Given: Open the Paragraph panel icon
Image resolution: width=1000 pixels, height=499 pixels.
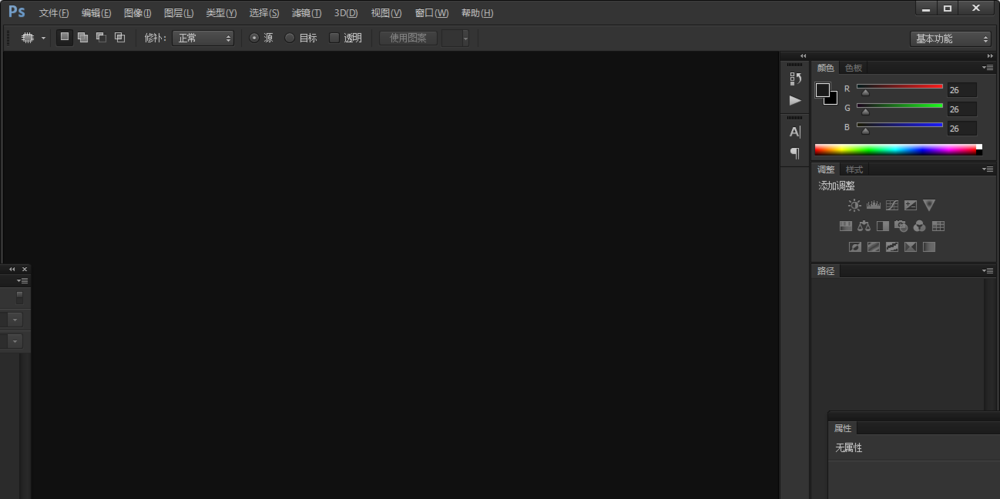Looking at the screenshot, I should point(795,153).
